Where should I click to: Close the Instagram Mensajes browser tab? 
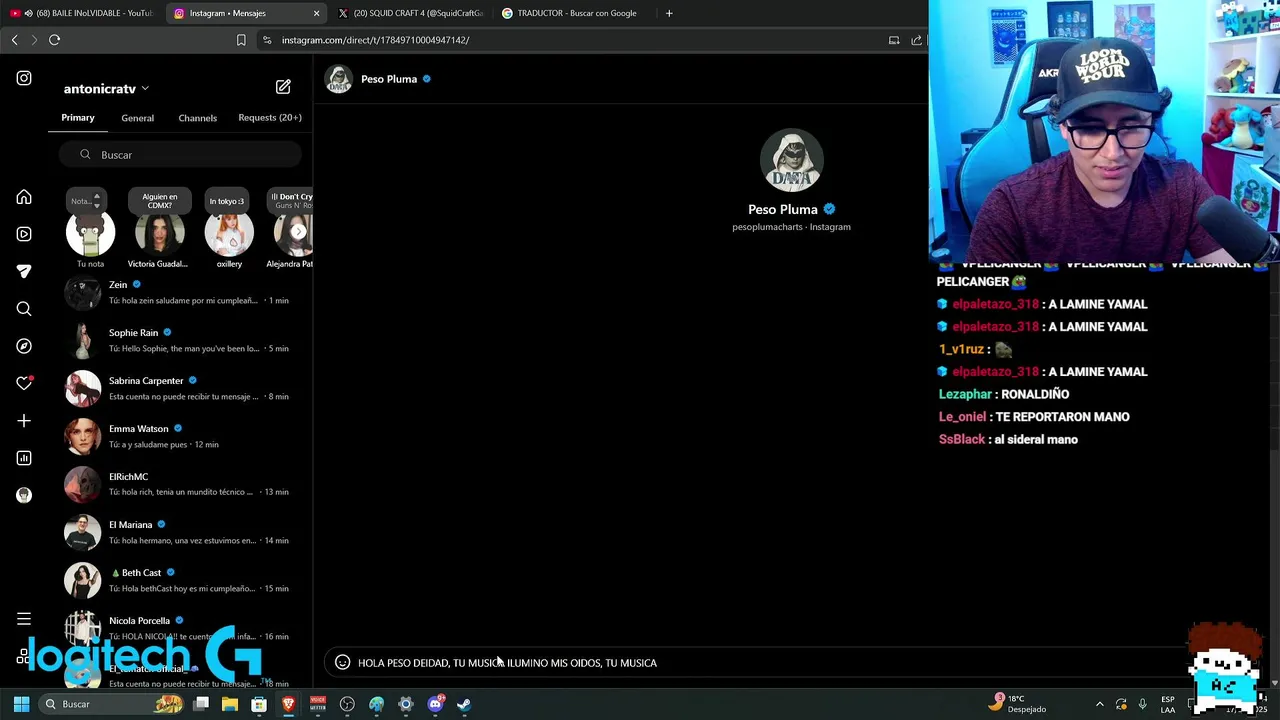[317, 13]
